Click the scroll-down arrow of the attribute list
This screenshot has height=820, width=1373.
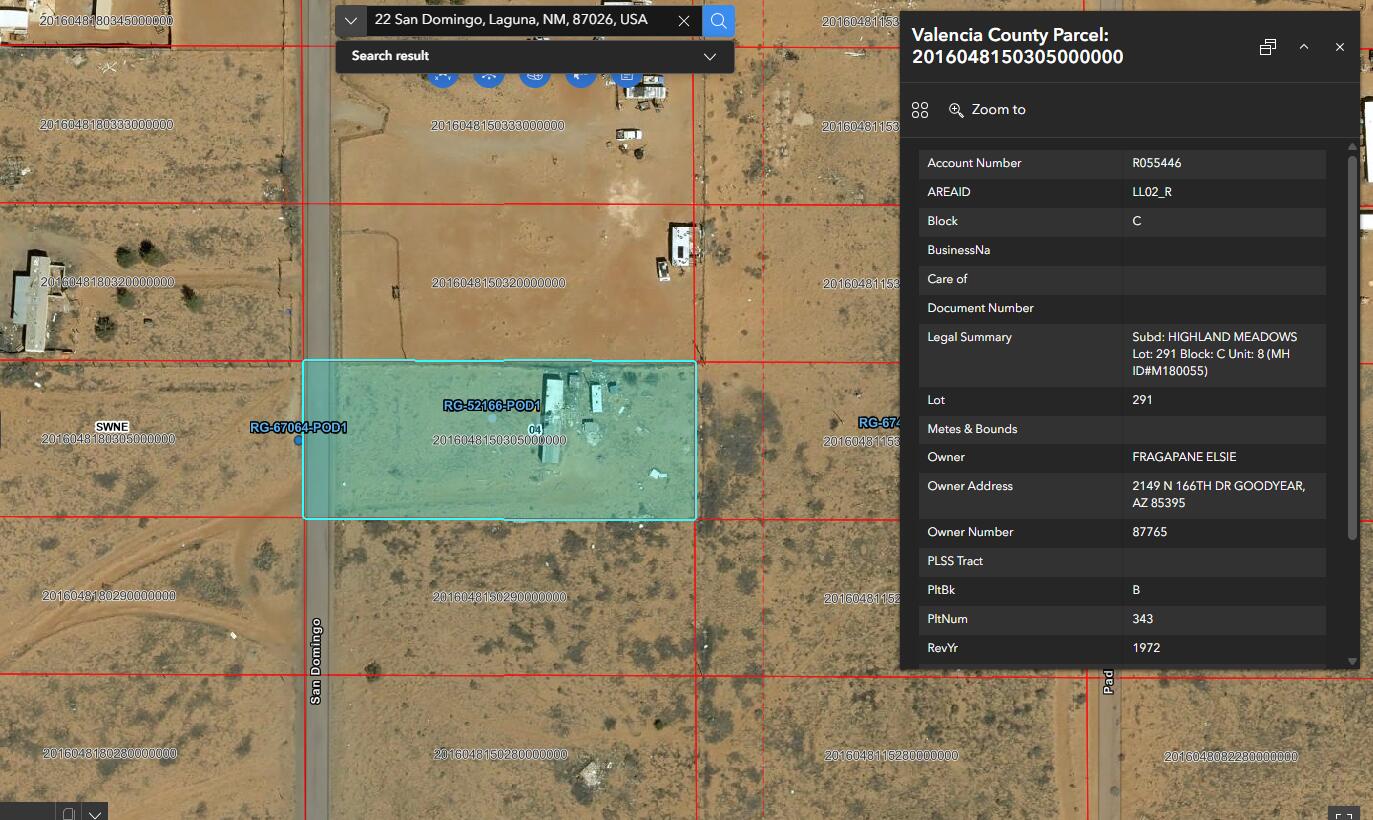tap(1353, 661)
